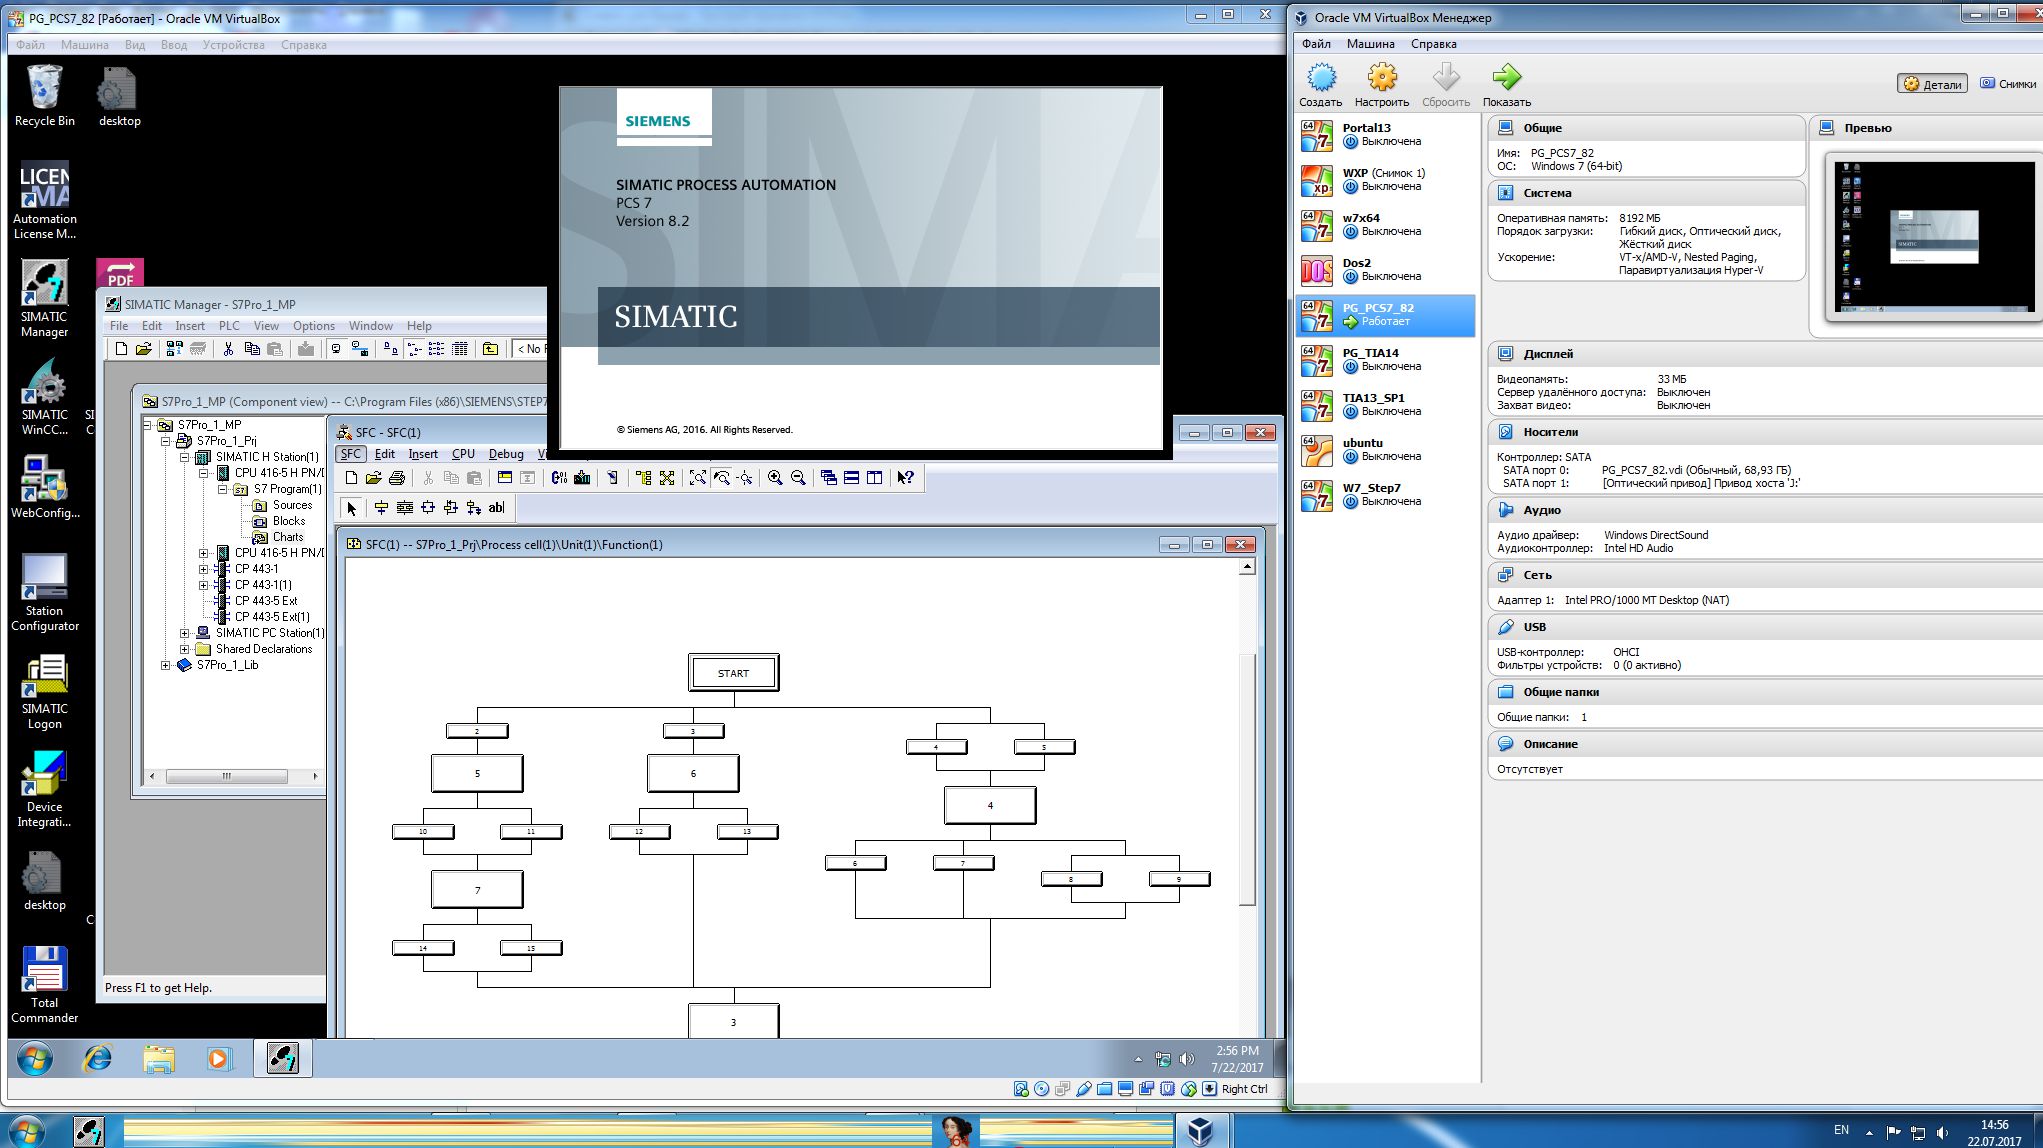This screenshot has height=1148, width=2043.
Task: Click the New chart icon in SFC toolbar
Action: click(351, 478)
